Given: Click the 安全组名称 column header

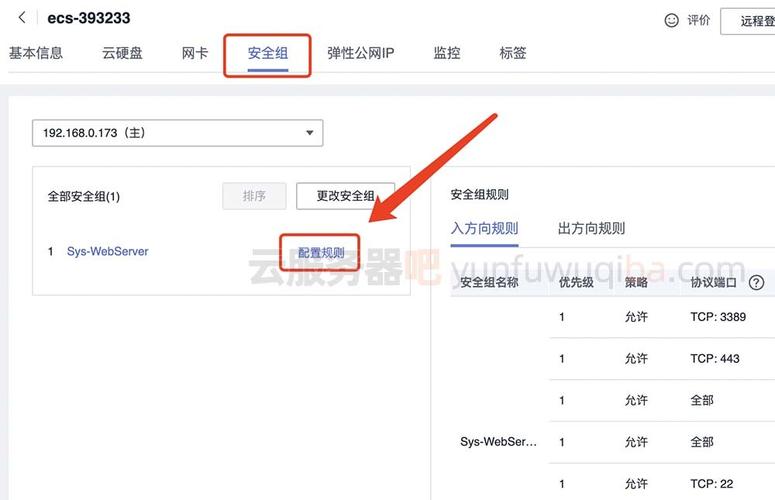Looking at the screenshot, I should click(489, 283).
